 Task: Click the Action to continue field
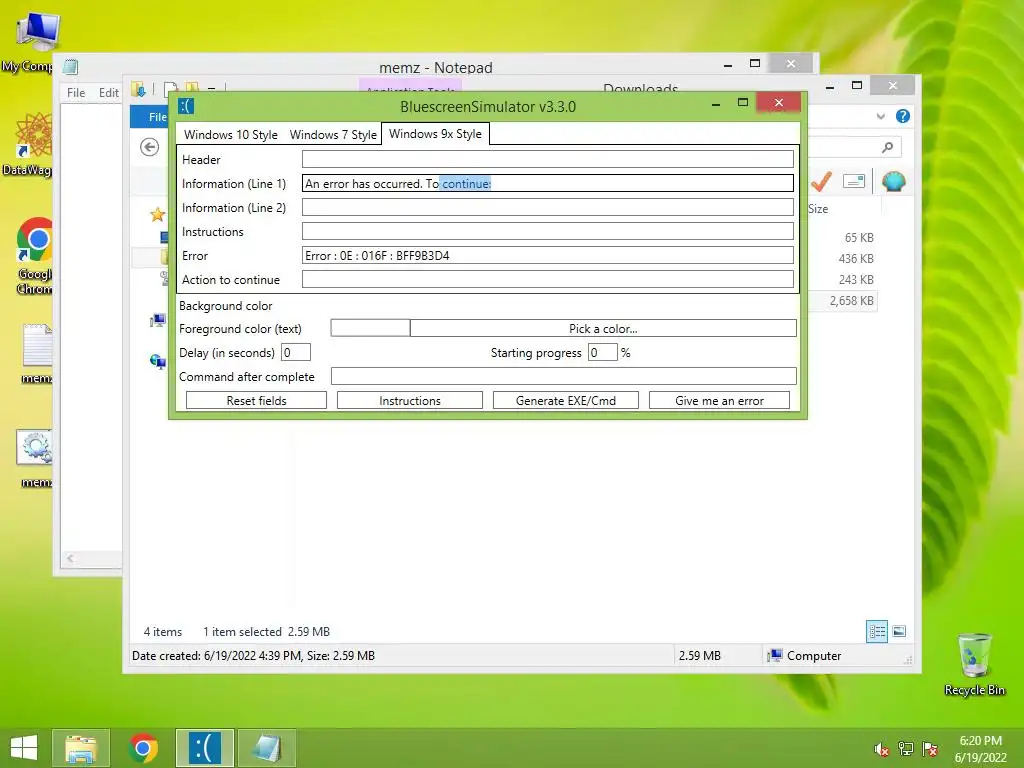[x=547, y=280]
